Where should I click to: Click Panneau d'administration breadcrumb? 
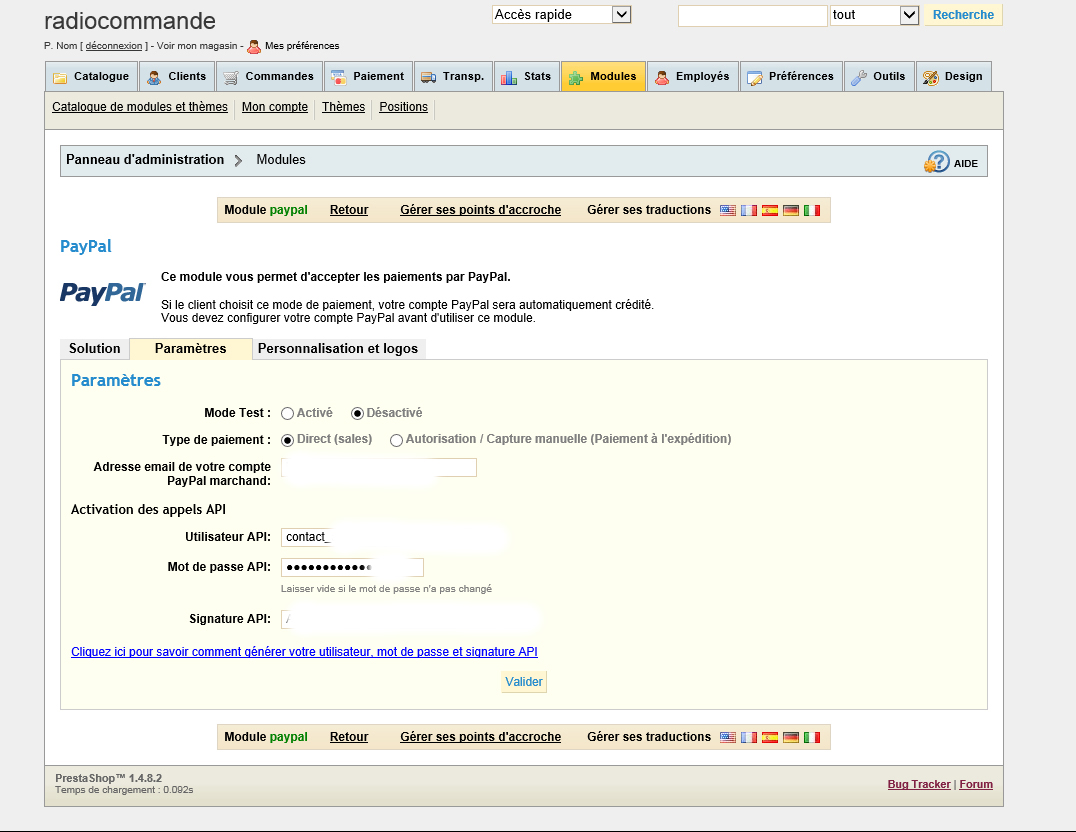pos(145,160)
